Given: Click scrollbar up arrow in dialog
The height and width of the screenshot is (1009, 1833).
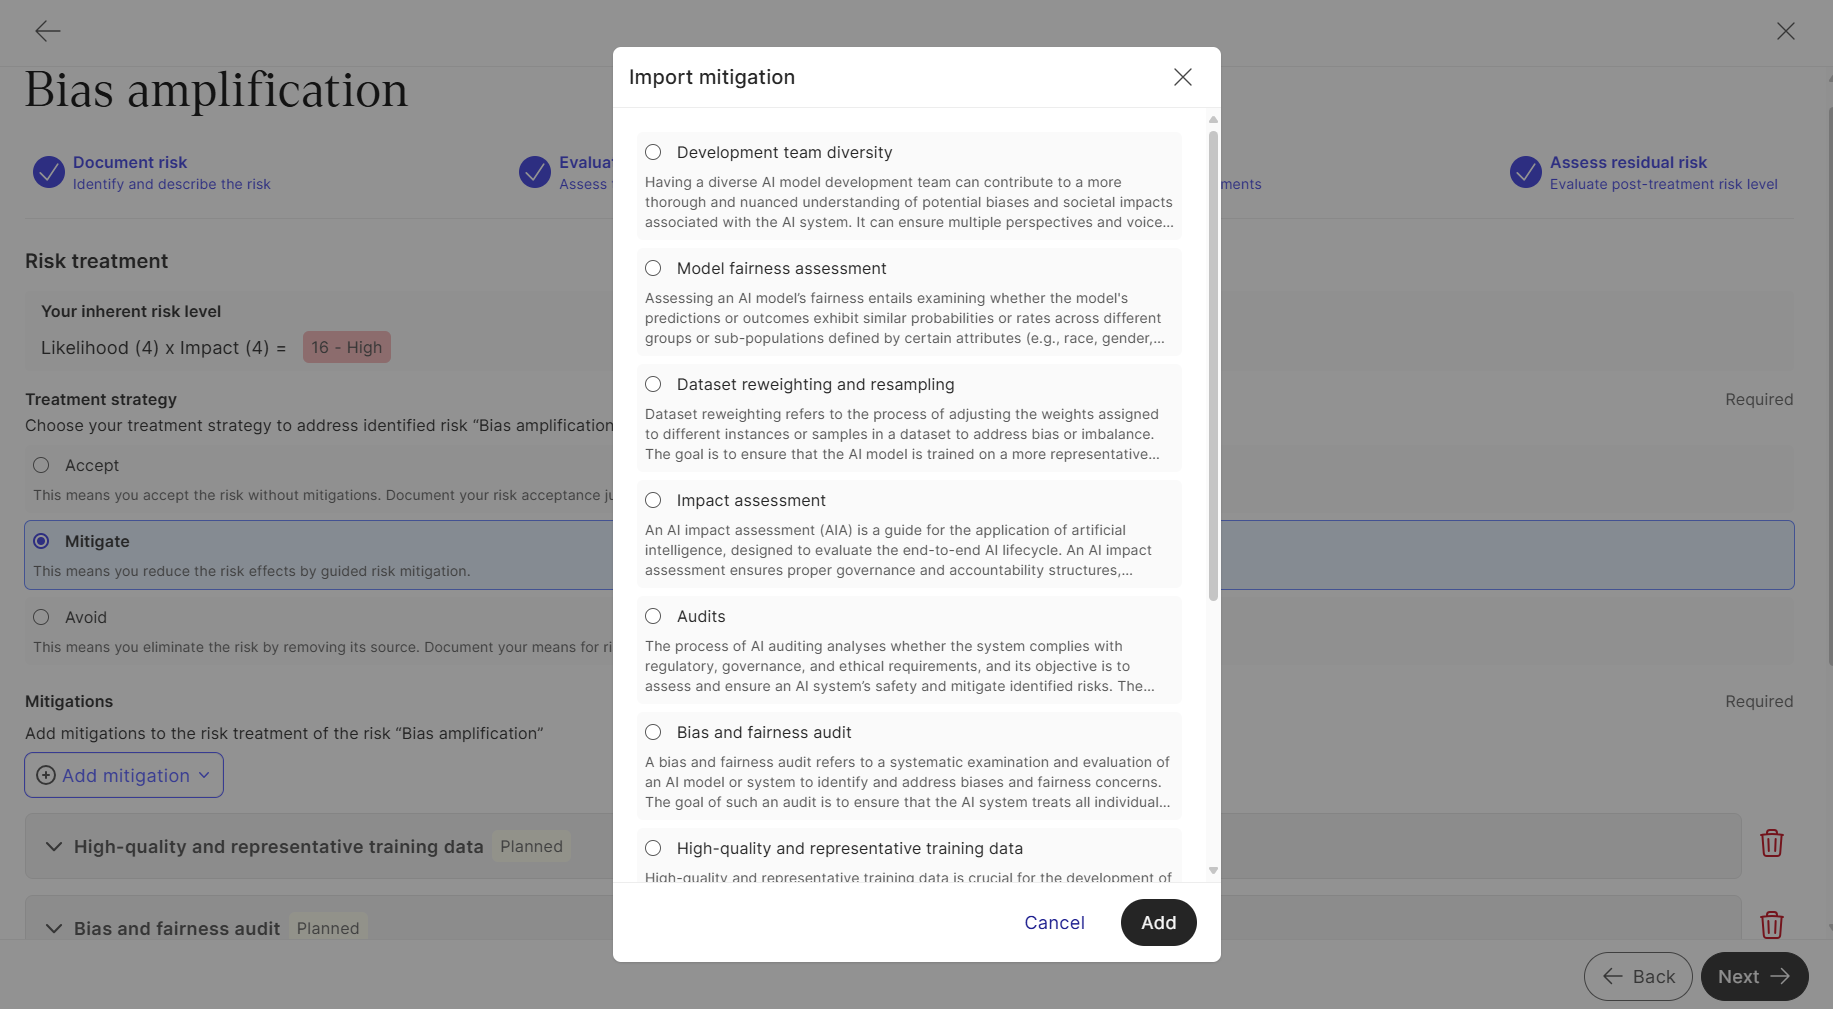Looking at the screenshot, I should 1213,120.
